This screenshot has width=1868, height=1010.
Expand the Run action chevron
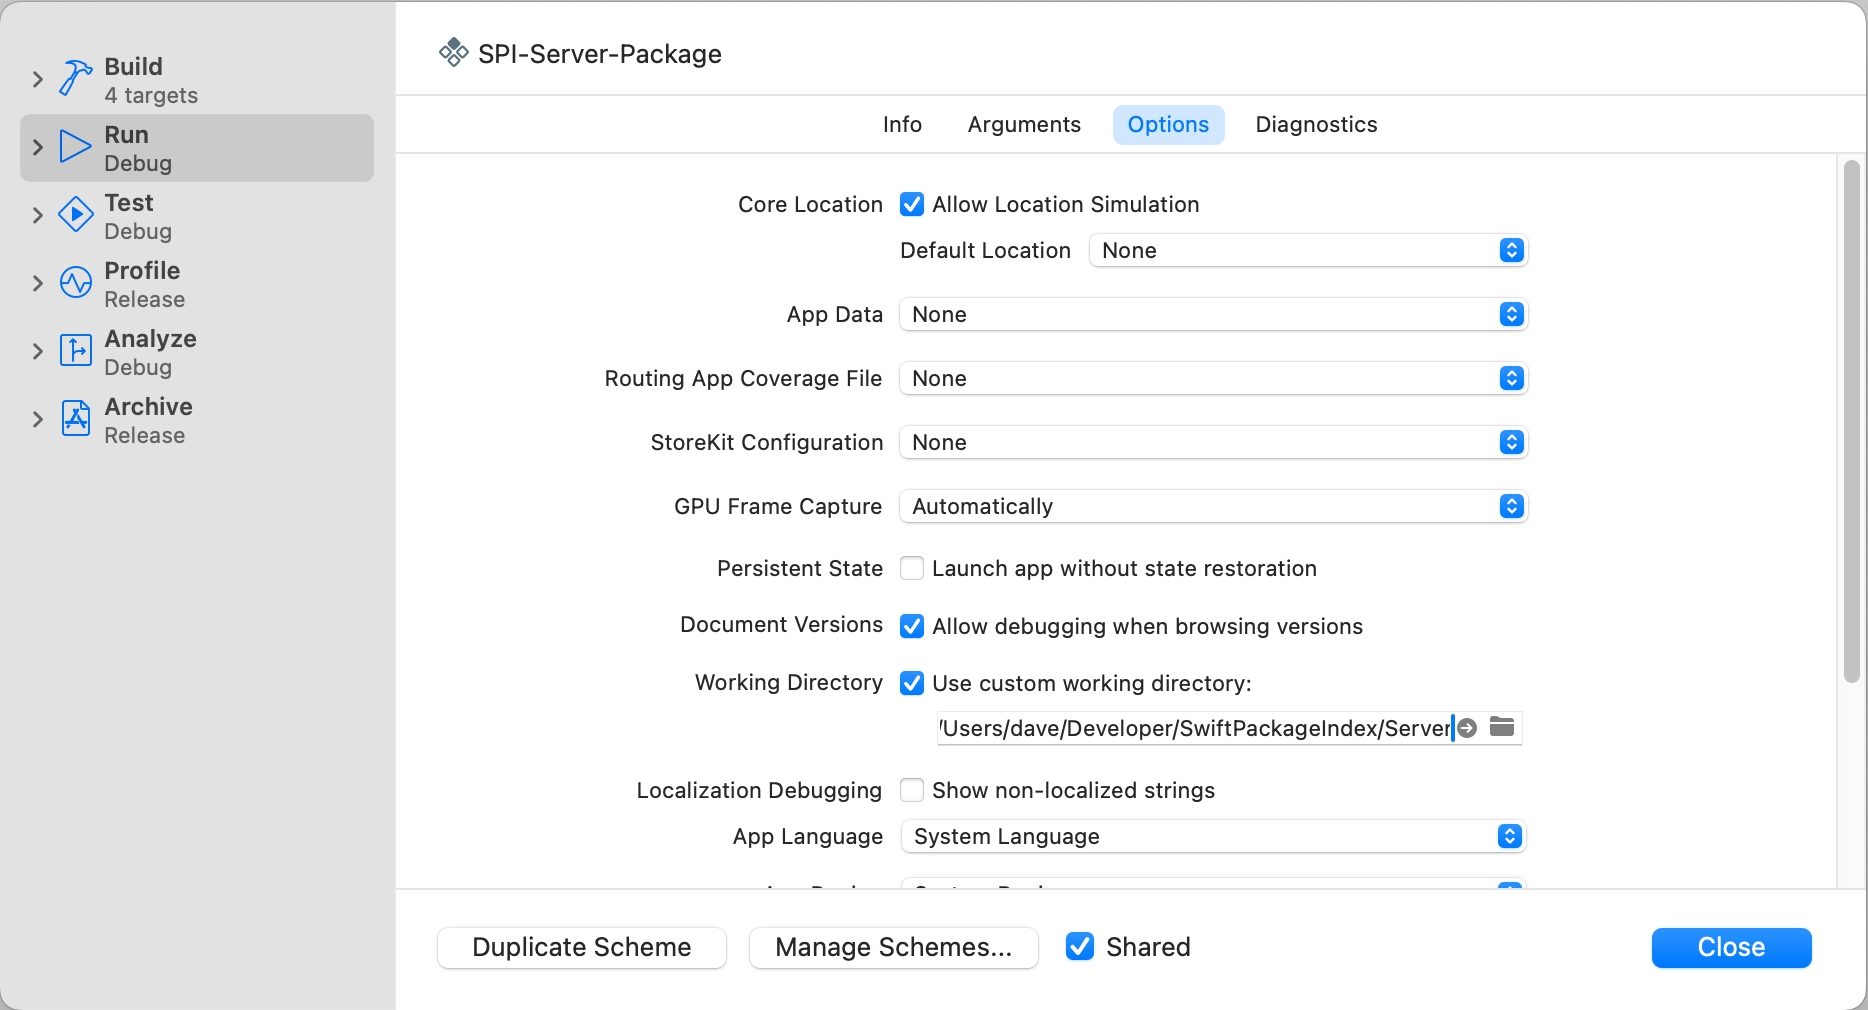coord(38,147)
